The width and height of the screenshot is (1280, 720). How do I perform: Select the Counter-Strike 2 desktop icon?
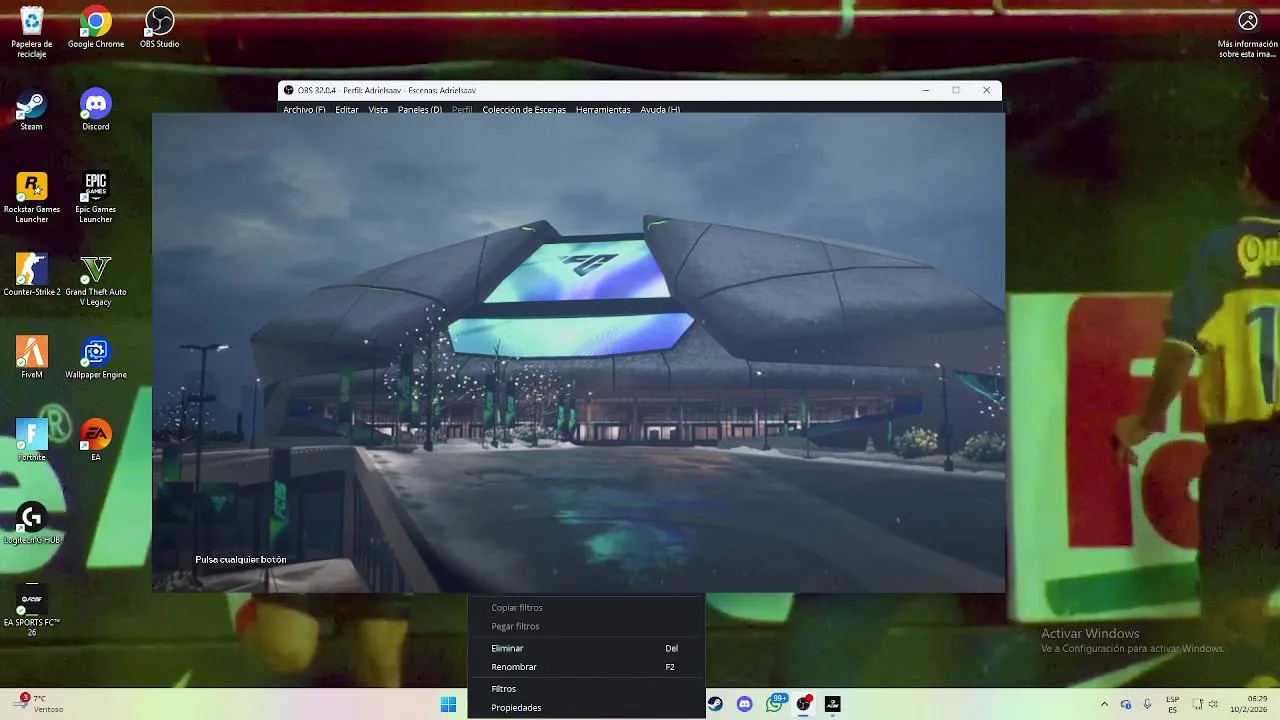coord(32,275)
